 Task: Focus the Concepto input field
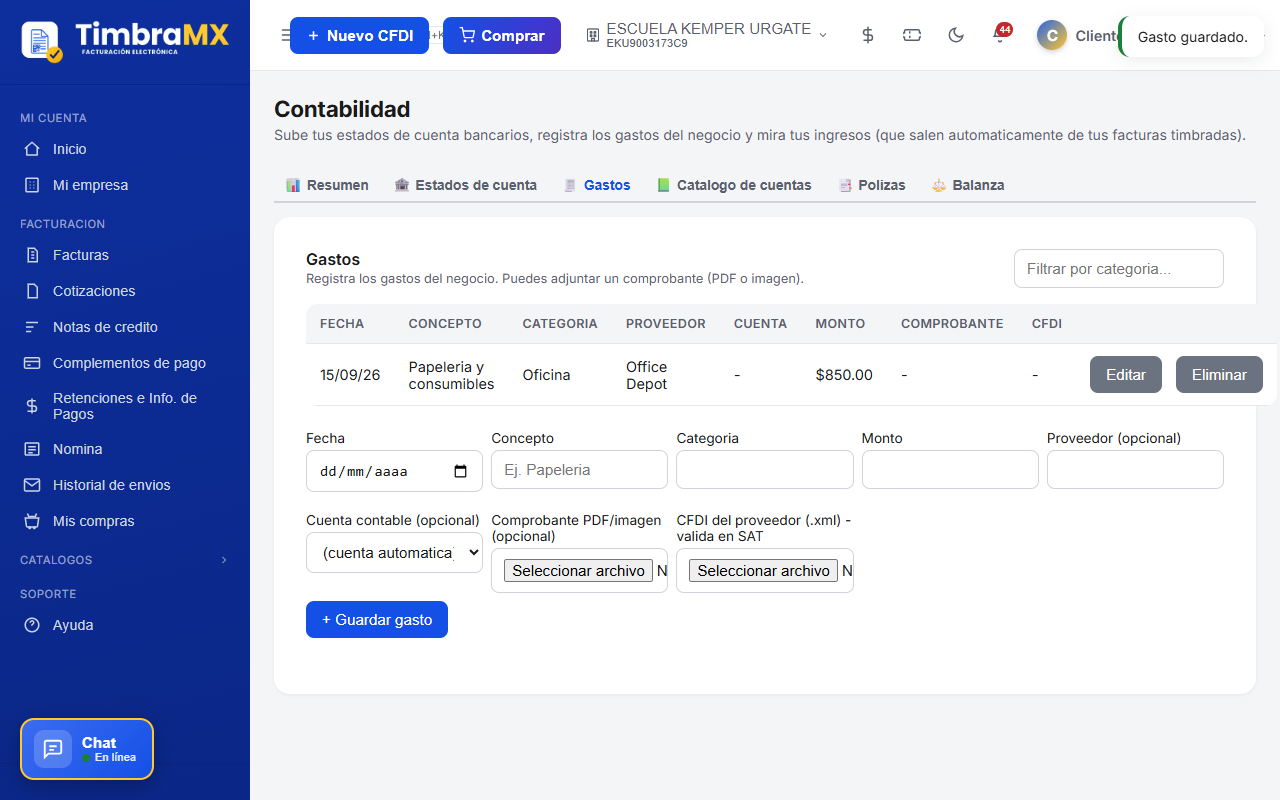click(579, 470)
